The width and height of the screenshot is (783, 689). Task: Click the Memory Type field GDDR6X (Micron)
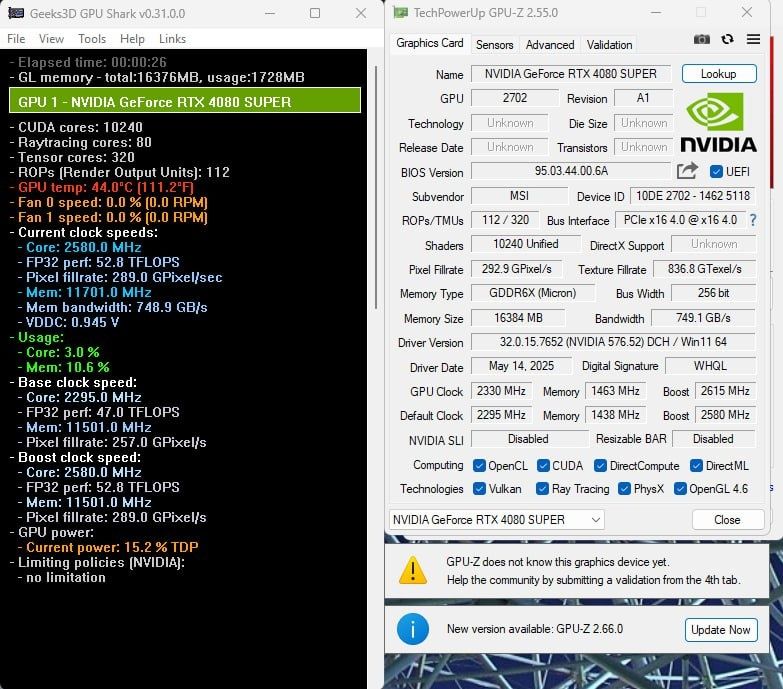click(533, 293)
